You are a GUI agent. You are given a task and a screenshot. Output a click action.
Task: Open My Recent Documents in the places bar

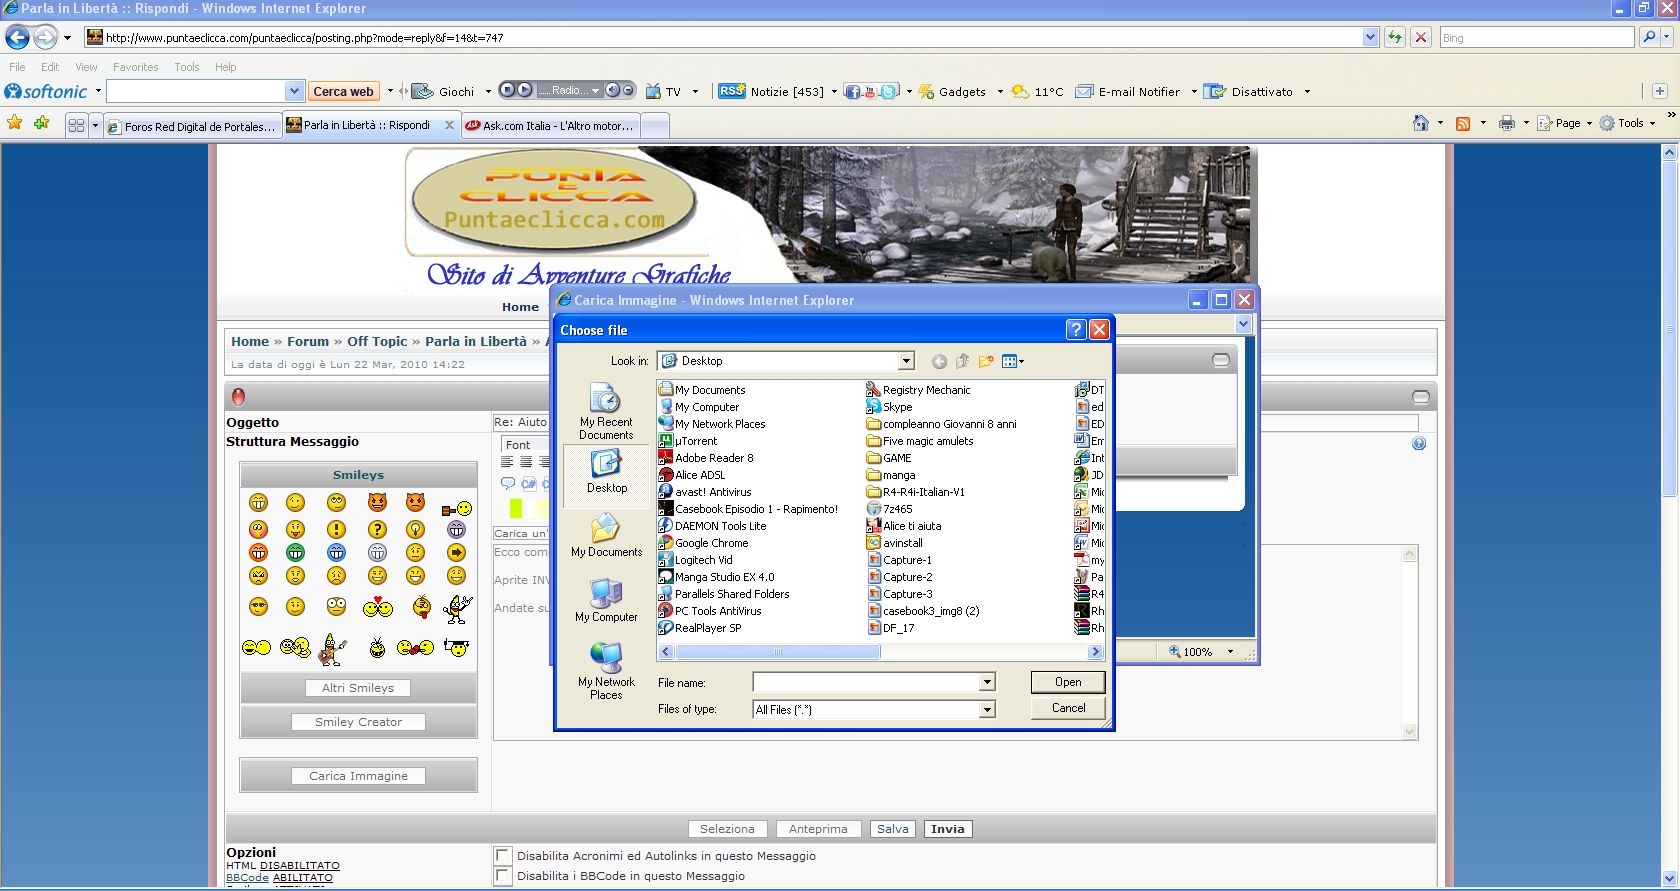pos(607,412)
